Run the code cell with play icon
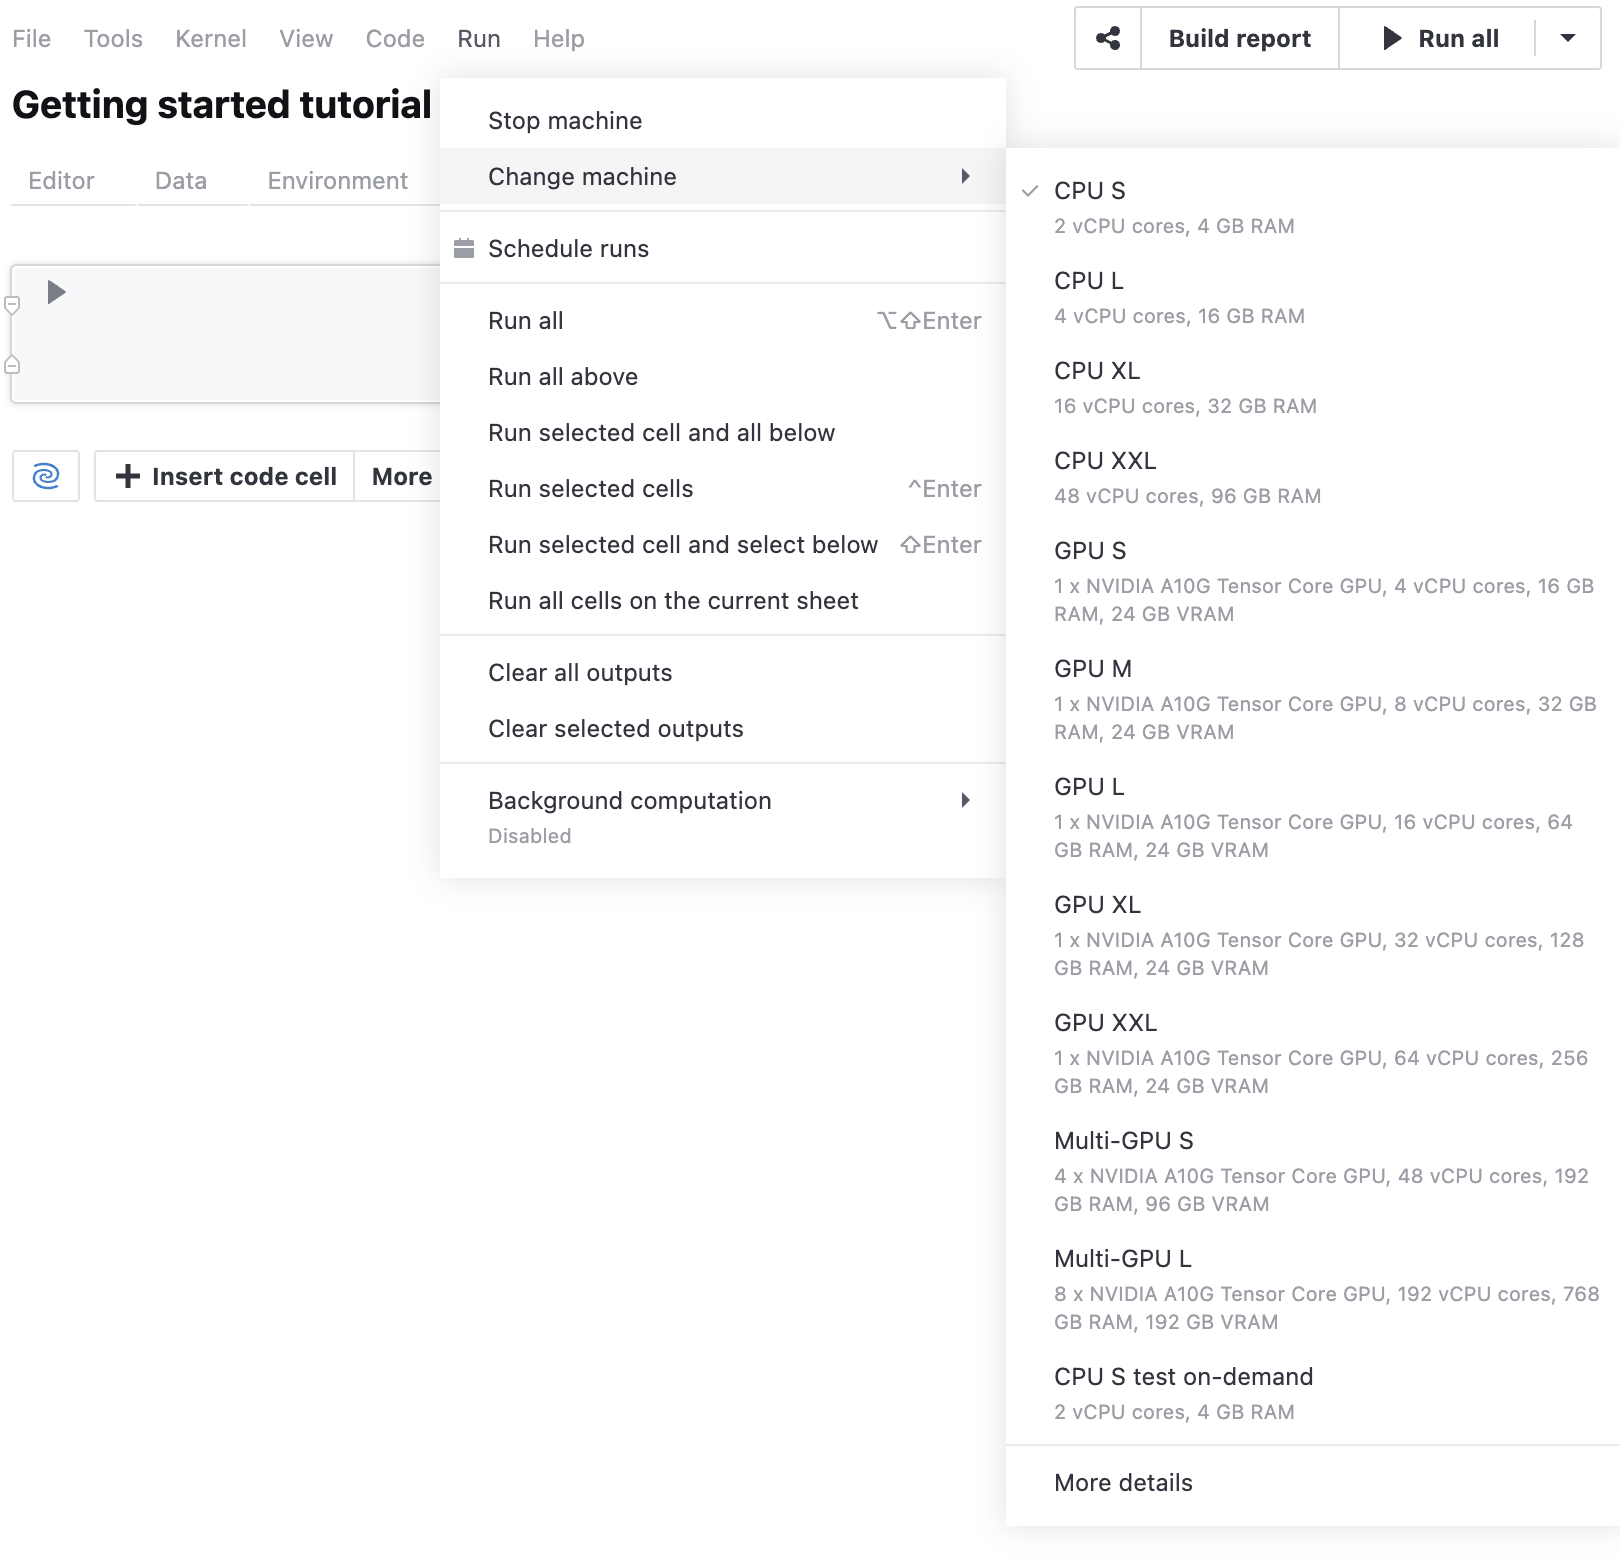Screen dimensions: 1620x1562 pos(56,292)
